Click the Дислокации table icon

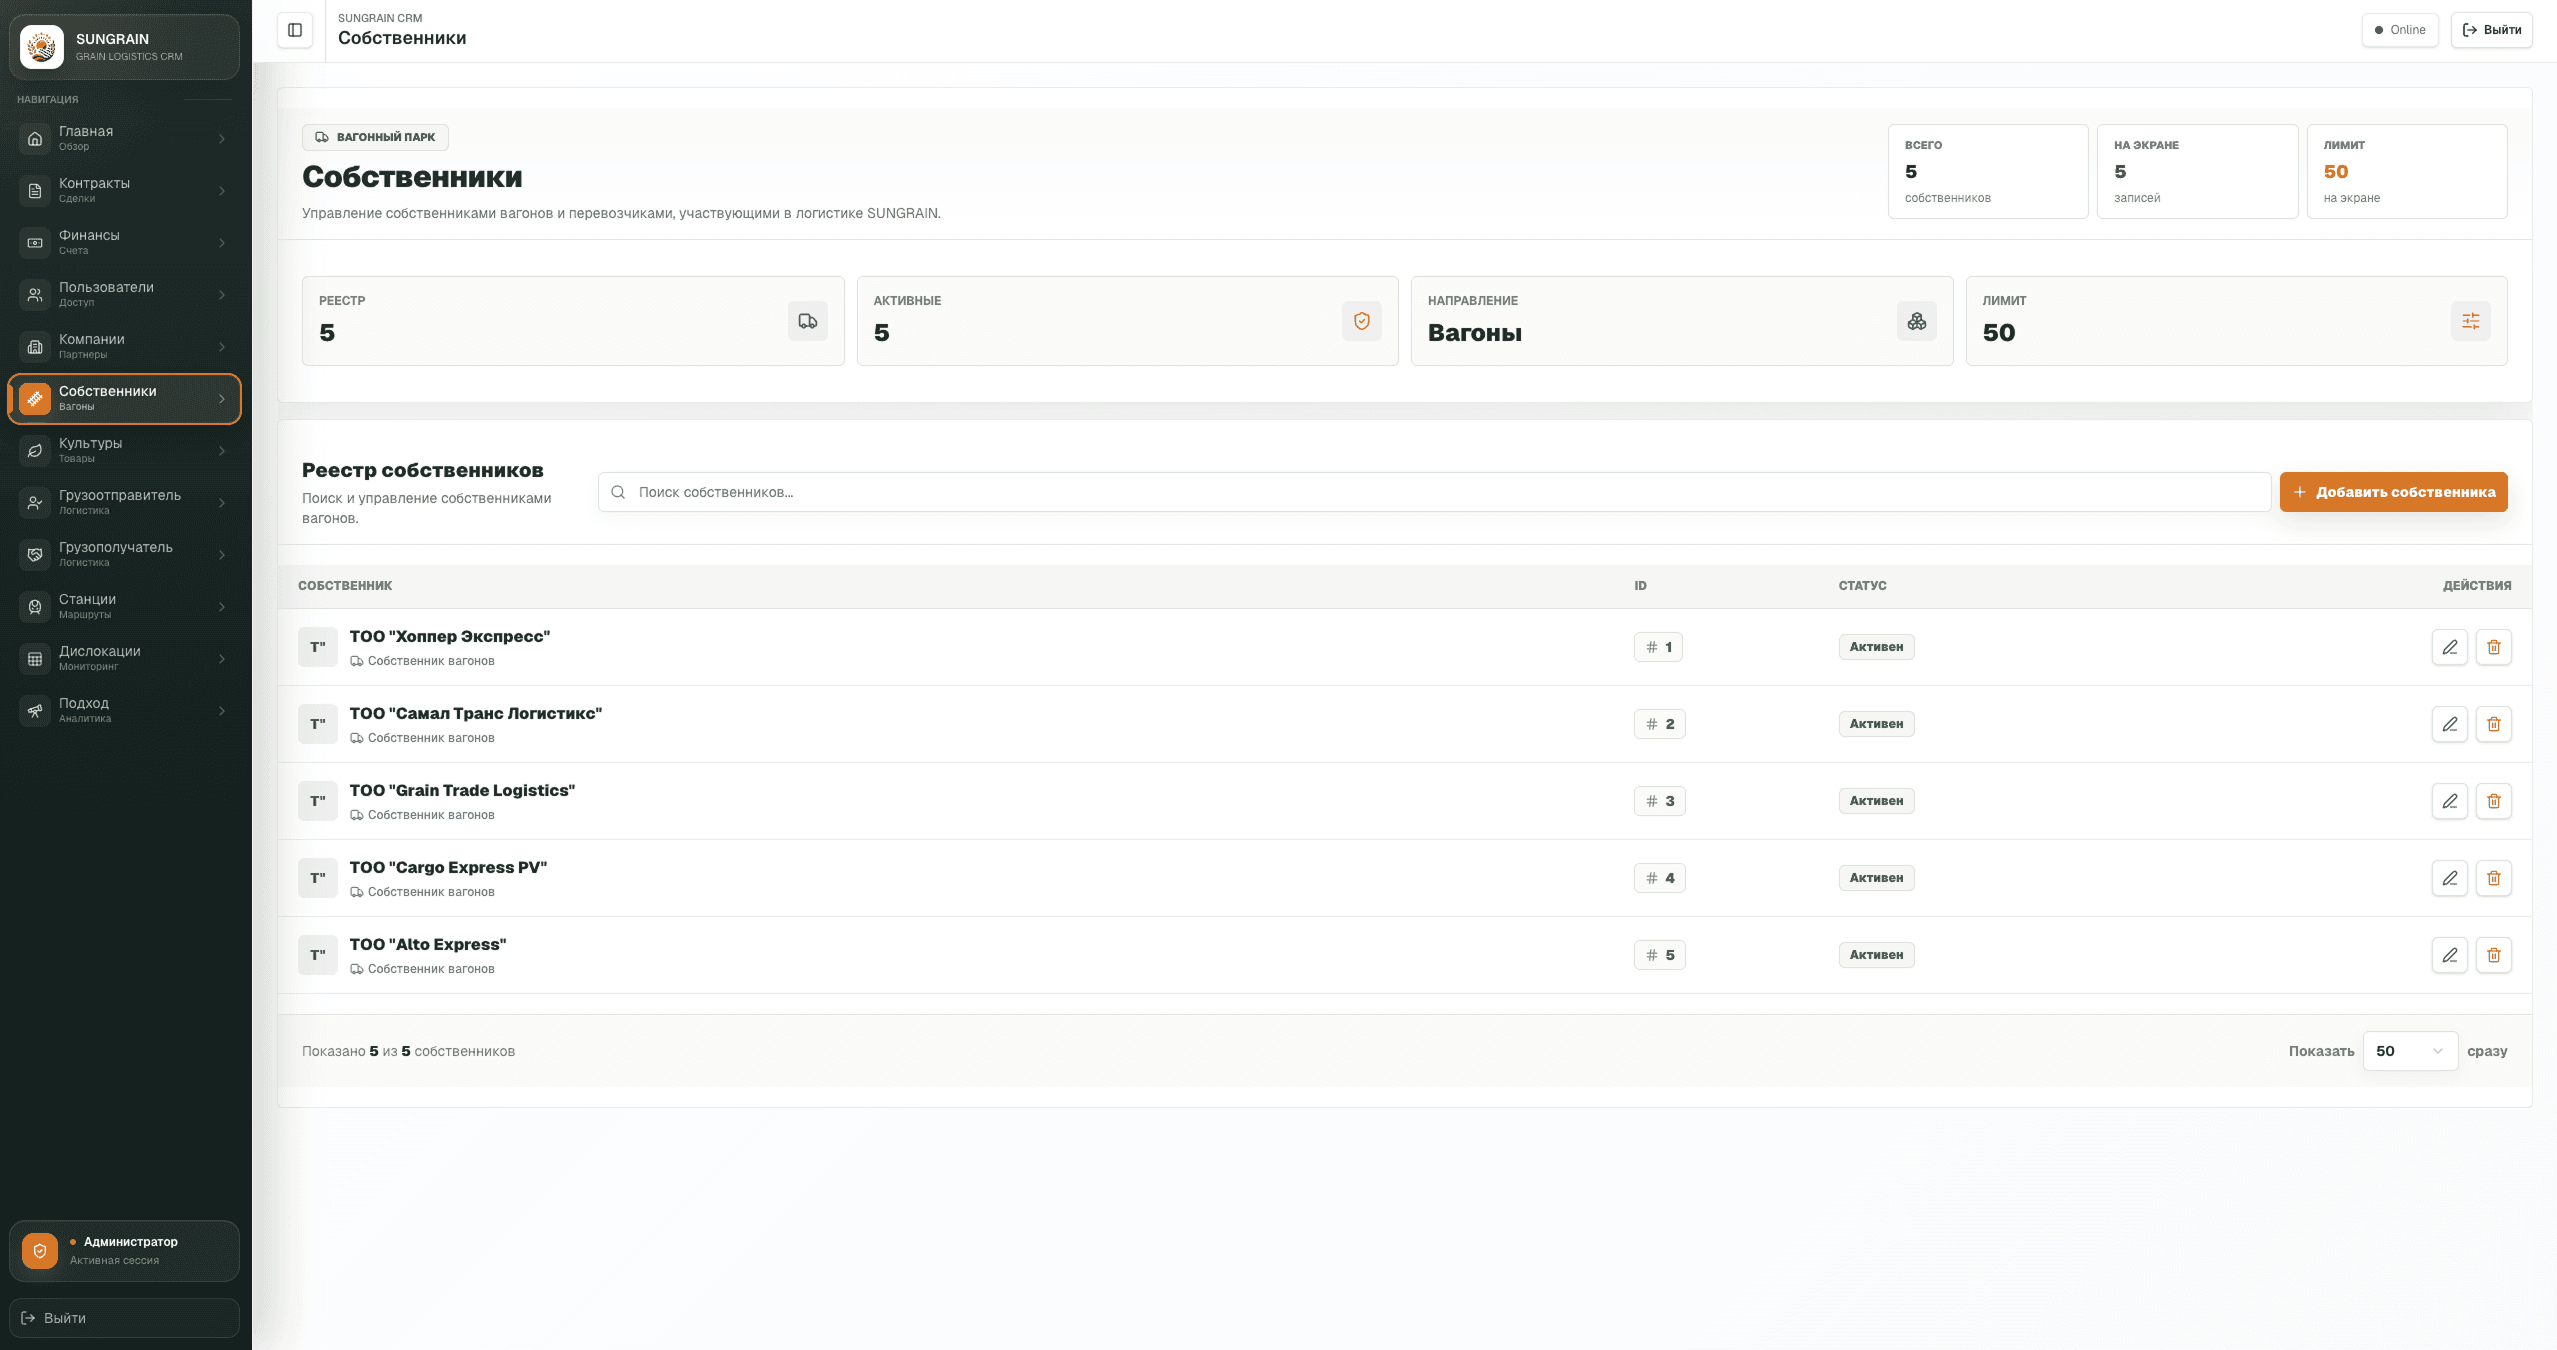(x=35, y=659)
